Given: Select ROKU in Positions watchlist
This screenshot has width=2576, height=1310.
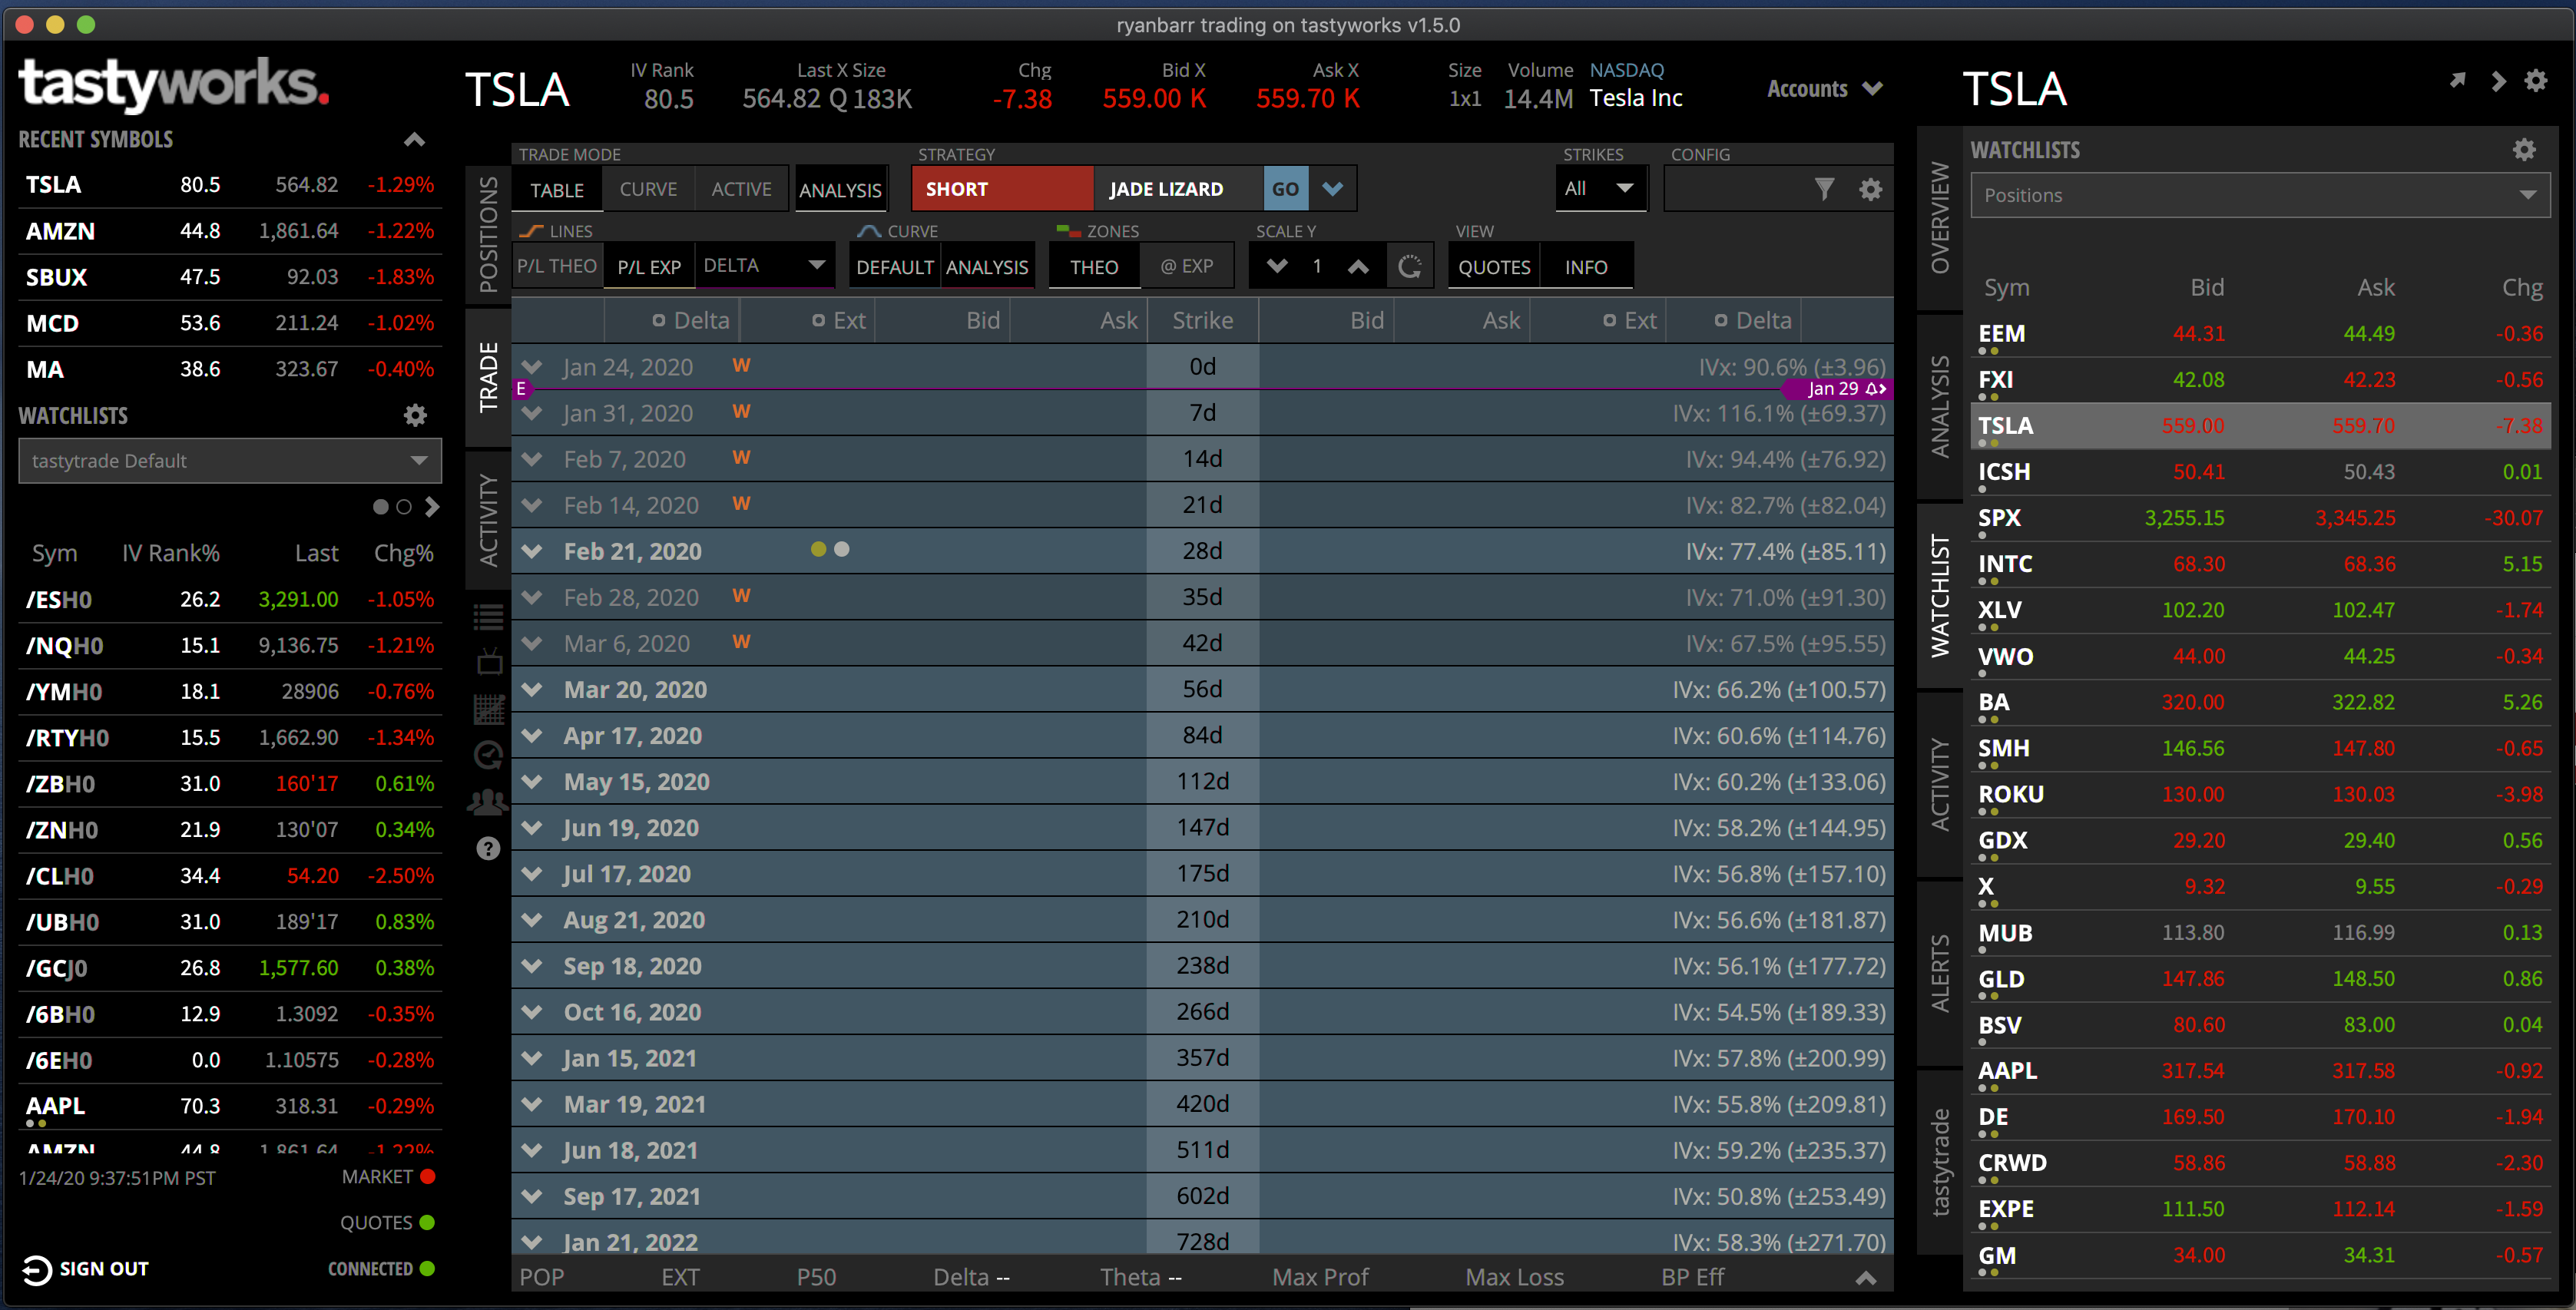Looking at the screenshot, I should click(x=2260, y=795).
